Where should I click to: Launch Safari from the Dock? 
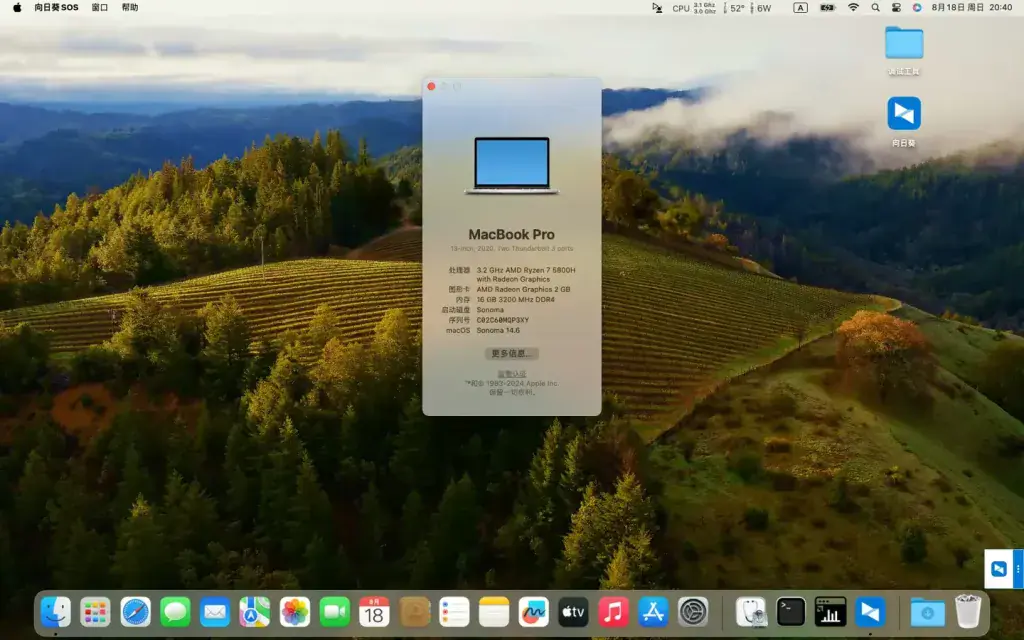tap(135, 612)
